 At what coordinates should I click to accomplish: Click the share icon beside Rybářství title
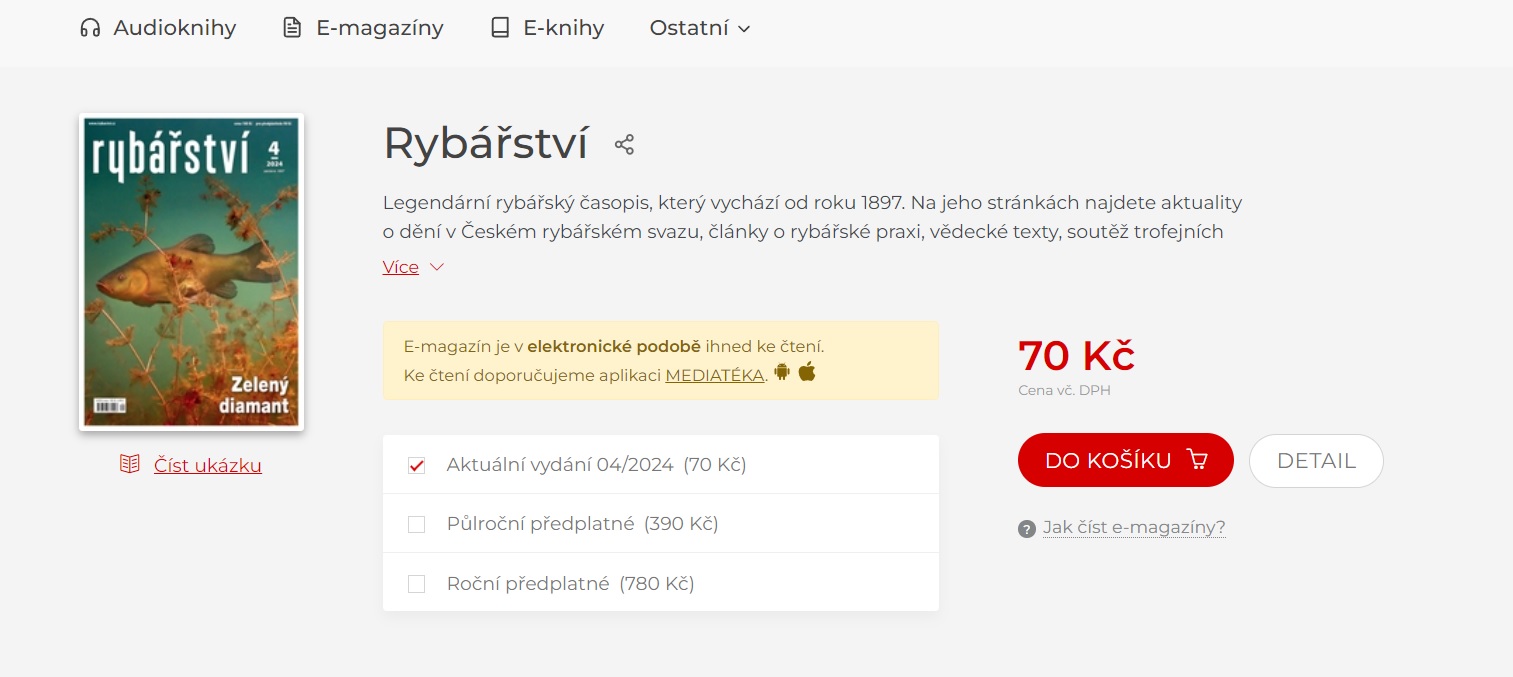[624, 145]
